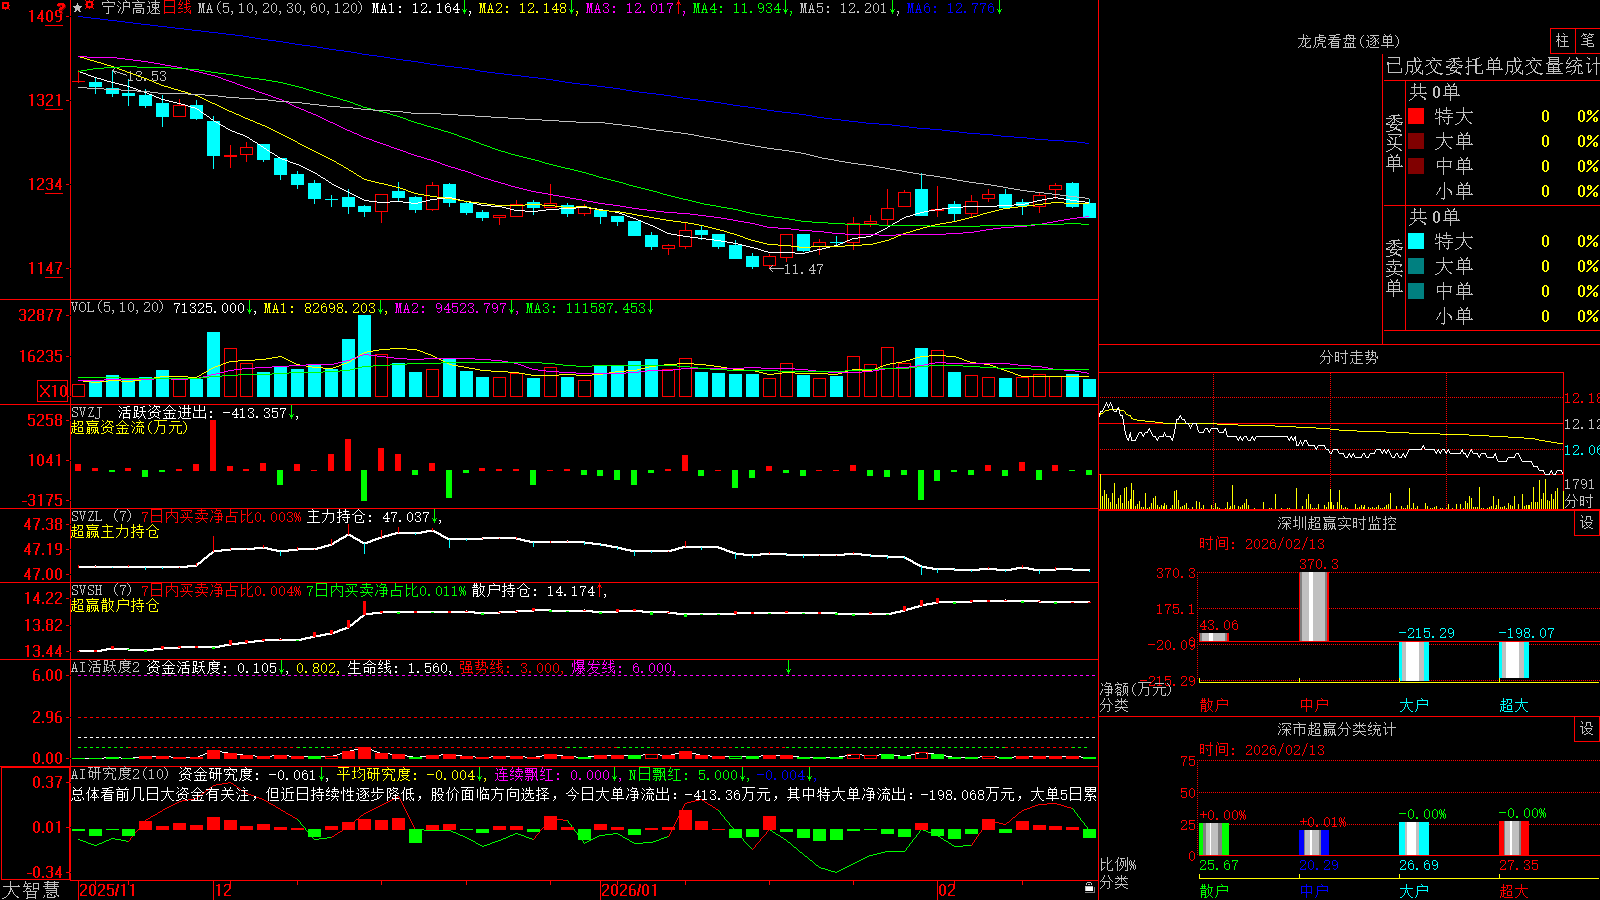Click the -215.29 大户 net-amount bar

[1414, 661]
